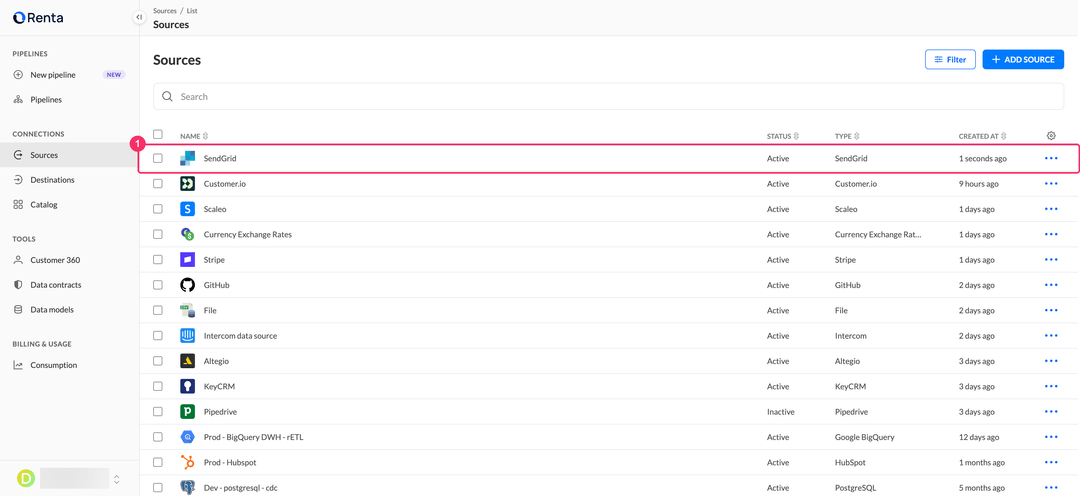Check the Pipedrive row checkbox

click(158, 411)
